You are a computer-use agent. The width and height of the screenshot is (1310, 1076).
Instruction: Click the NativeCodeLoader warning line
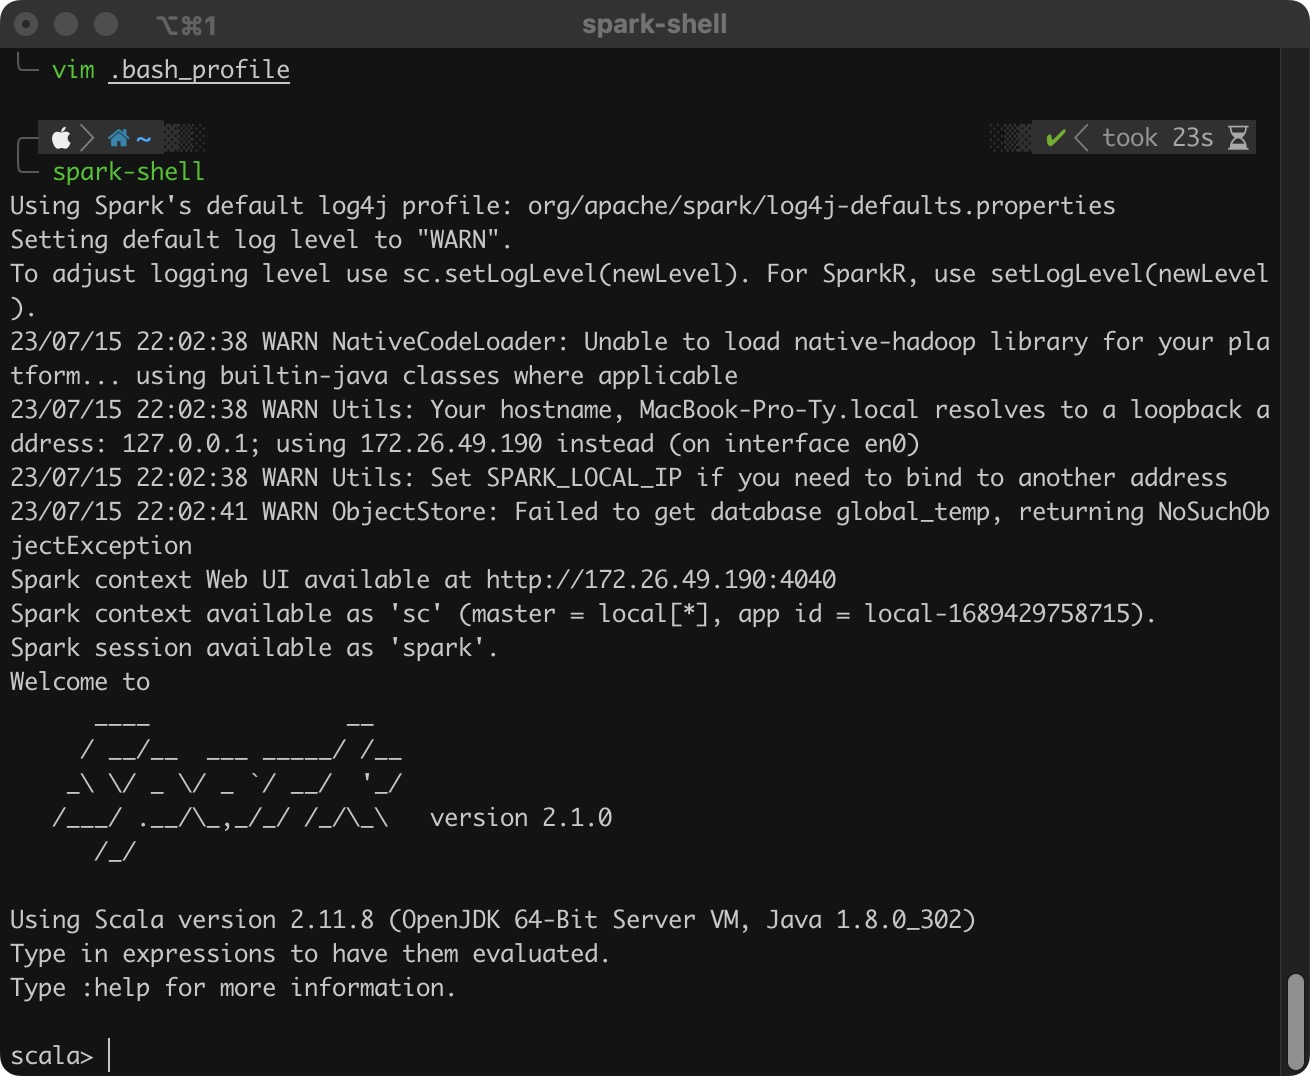(640, 359)
